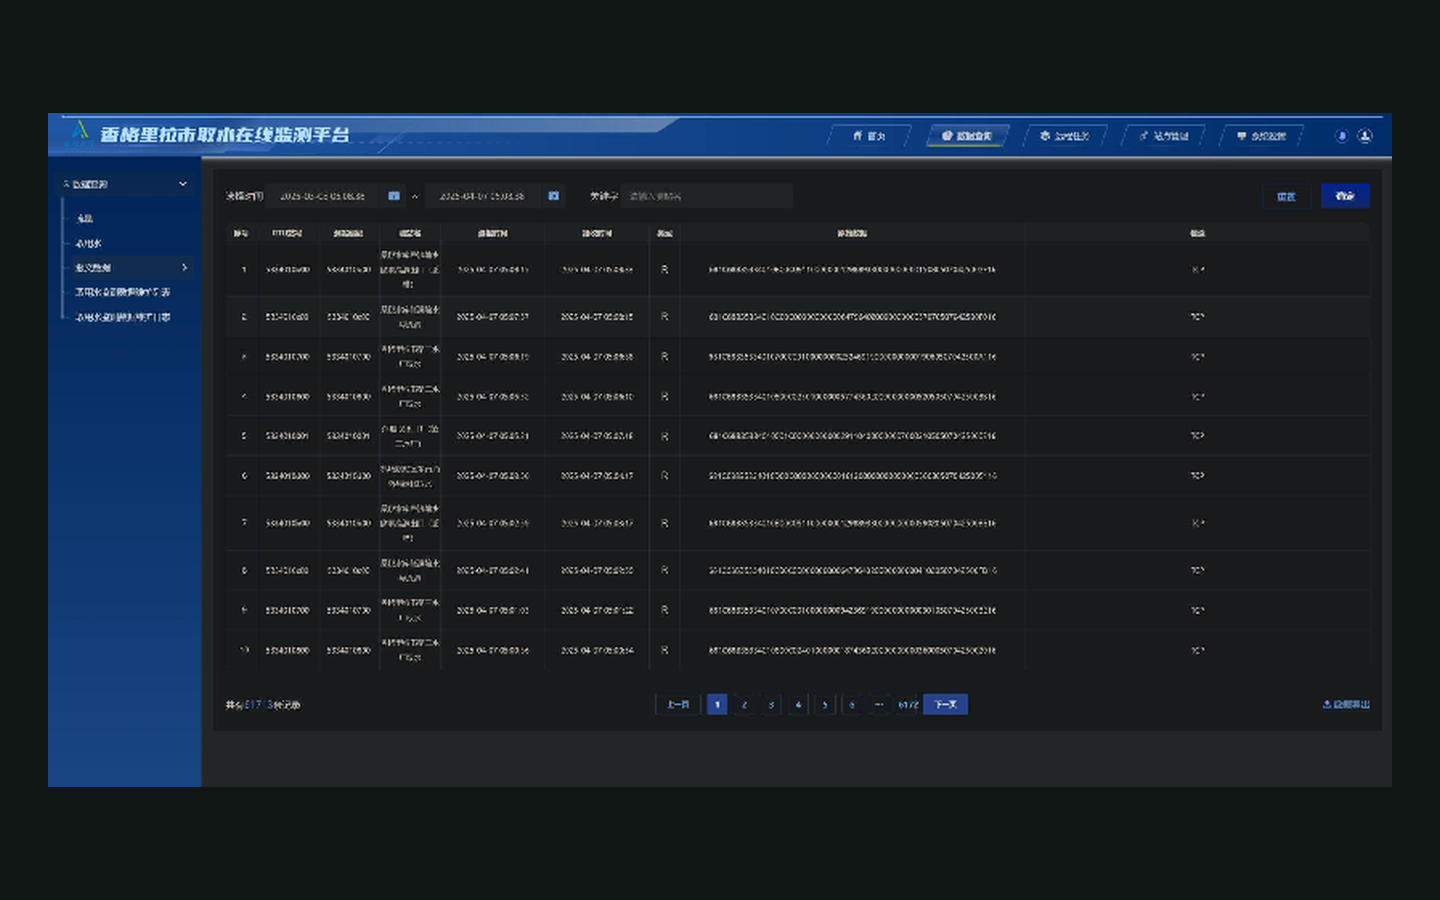Image resolution: width=1440 pixels, height=900 pixels.
Task: Click the platform logo beside the title
Action: click(x=81, y=131)
